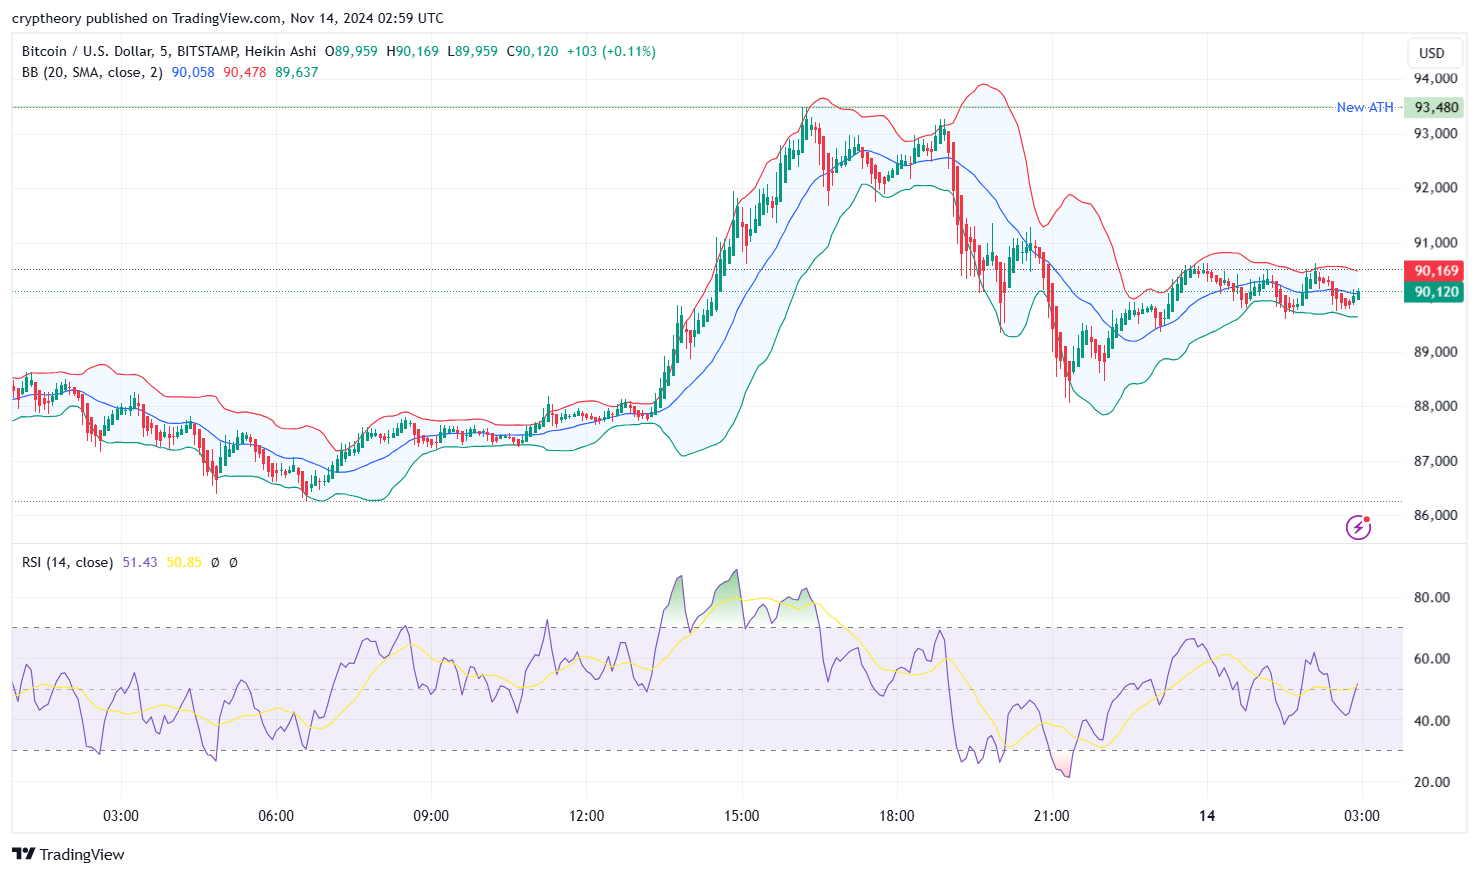Click the RSI 80.00 axis label
Viewport: 1479px width, 875px height.
[x=1432, y=598]
